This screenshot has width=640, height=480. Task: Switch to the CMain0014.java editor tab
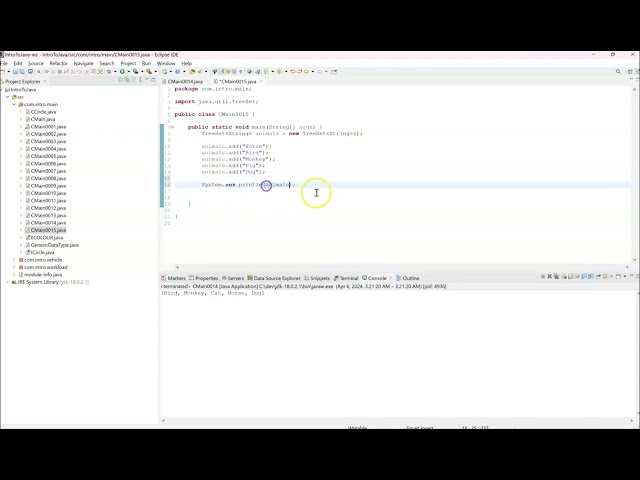184,81
